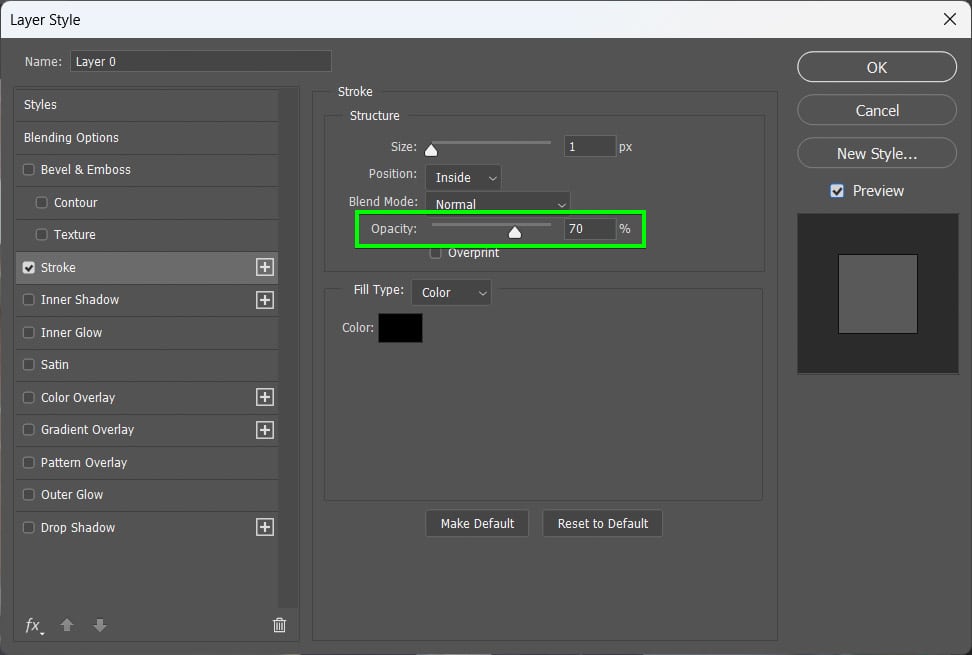Click the Size slider handle

pos(431,150)
